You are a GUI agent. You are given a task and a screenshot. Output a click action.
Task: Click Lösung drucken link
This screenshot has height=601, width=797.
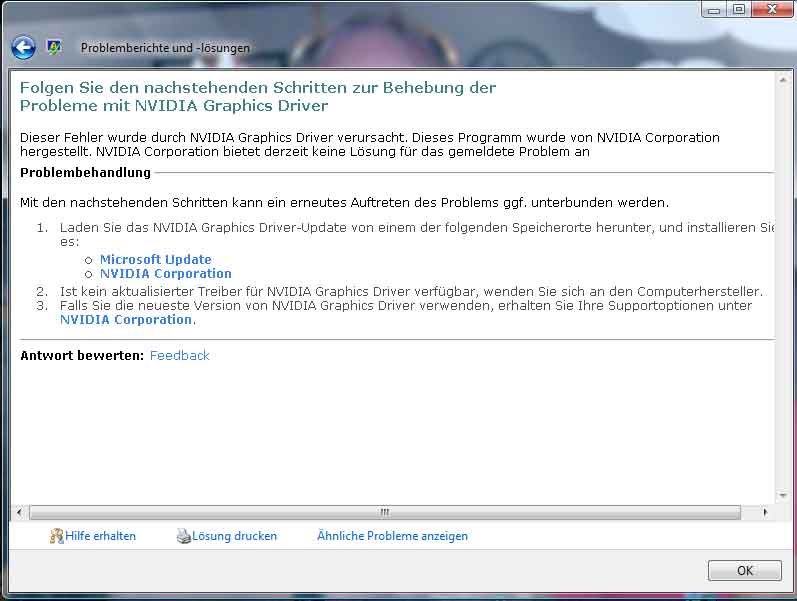click(234, 536)
